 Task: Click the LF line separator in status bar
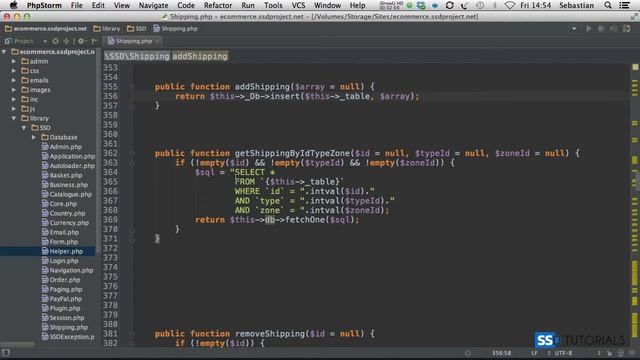click(534, 353)
